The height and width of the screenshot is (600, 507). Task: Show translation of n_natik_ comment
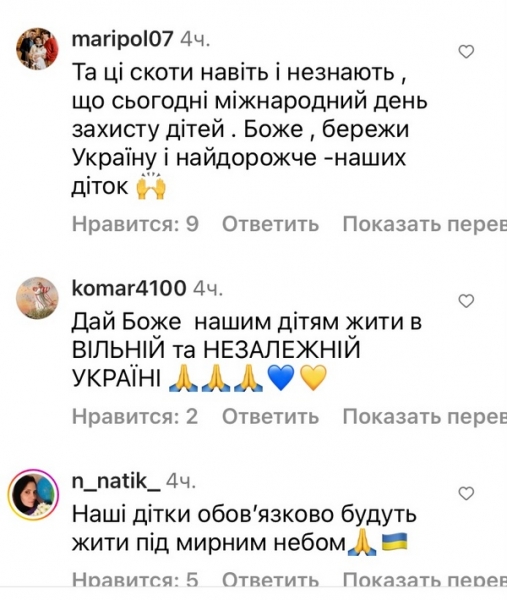(x=425, y=580)
